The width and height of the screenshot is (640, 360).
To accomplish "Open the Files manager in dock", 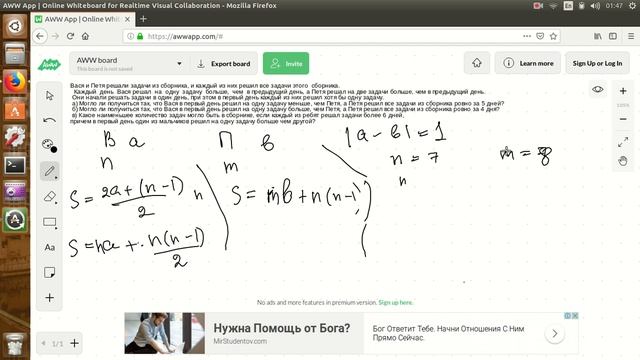I will pos(15,54).
